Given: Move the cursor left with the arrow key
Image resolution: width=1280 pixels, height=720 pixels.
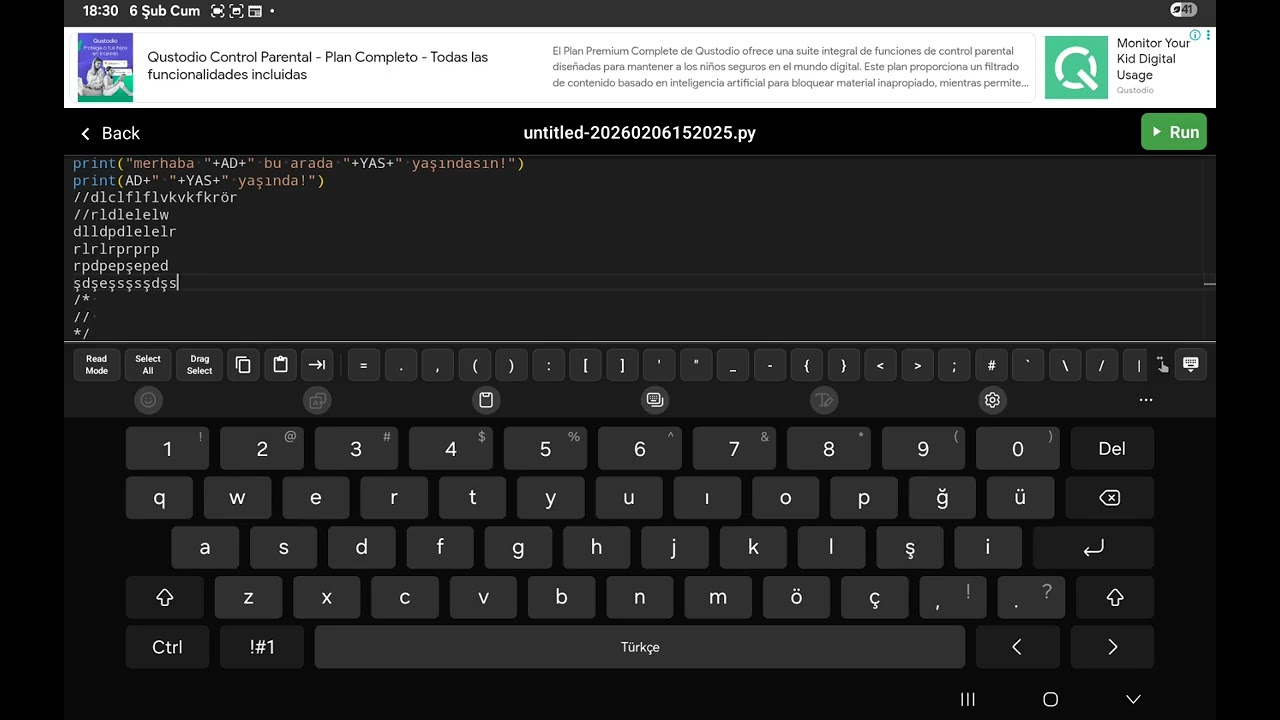Looking at the screenshot, I should click(1017, 647).
